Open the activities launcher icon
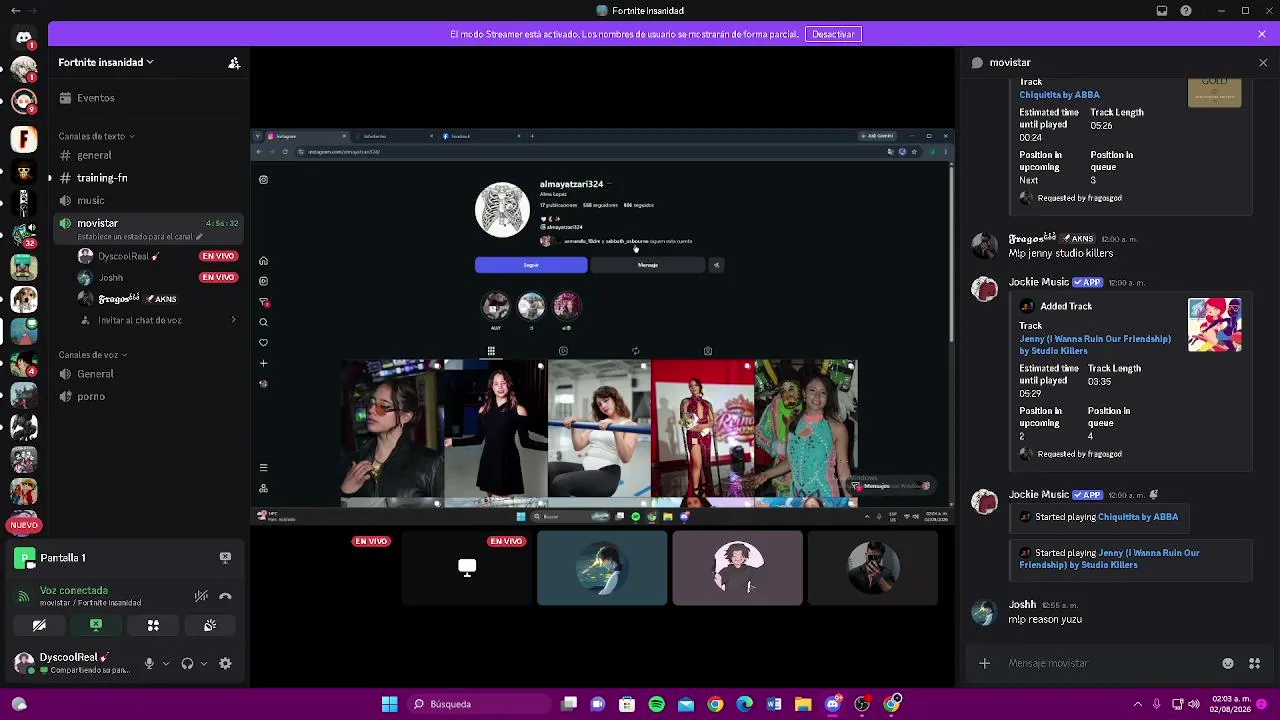 tap(153, 625)
